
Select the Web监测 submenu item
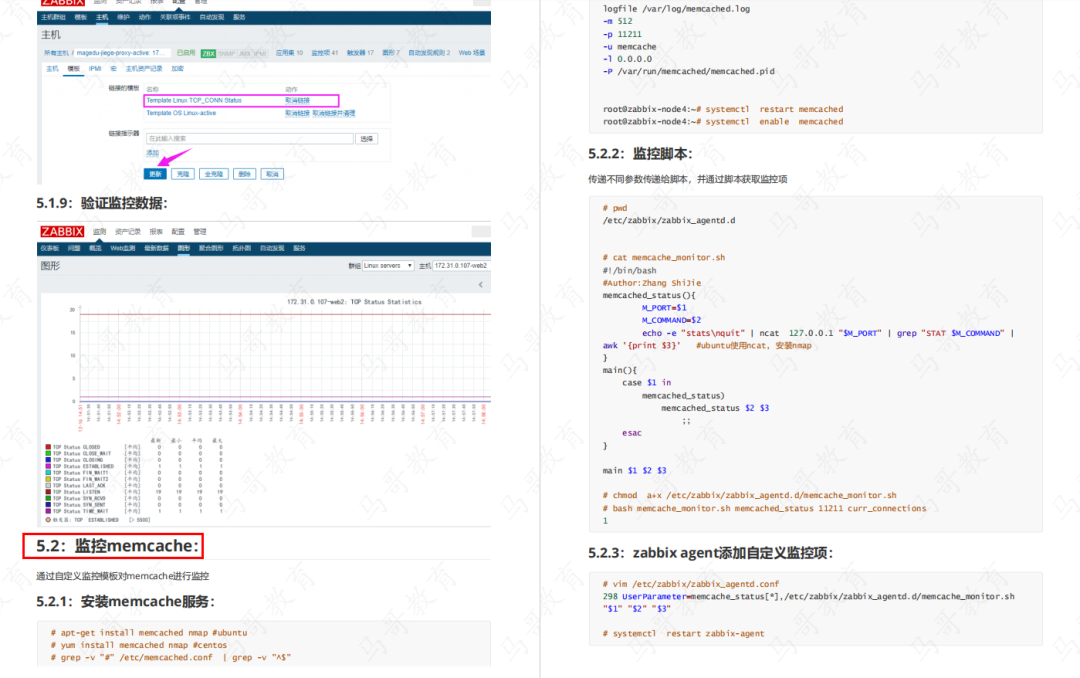[123, 248]
